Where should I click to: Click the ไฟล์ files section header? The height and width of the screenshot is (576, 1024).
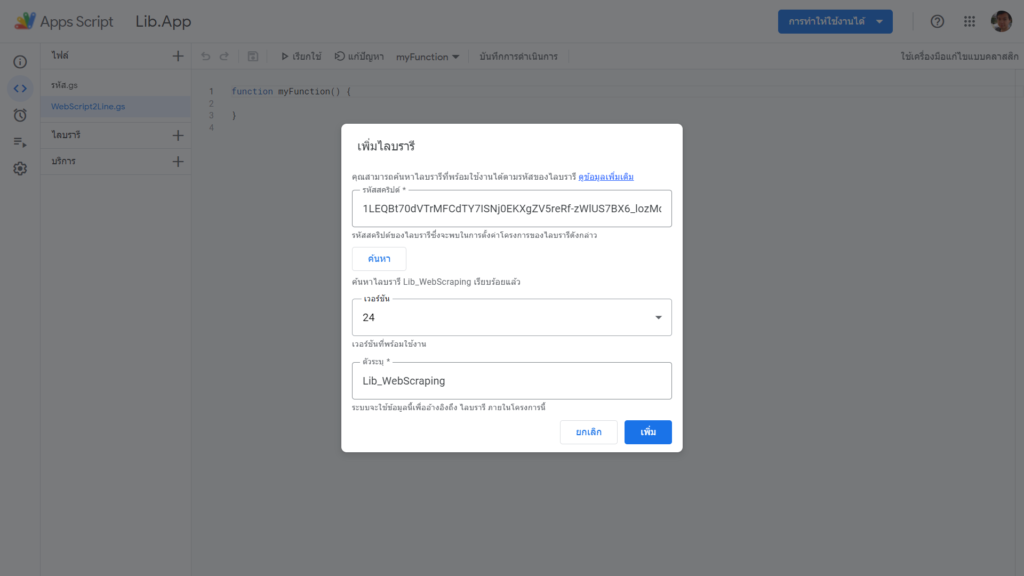(x=60, y=56)
